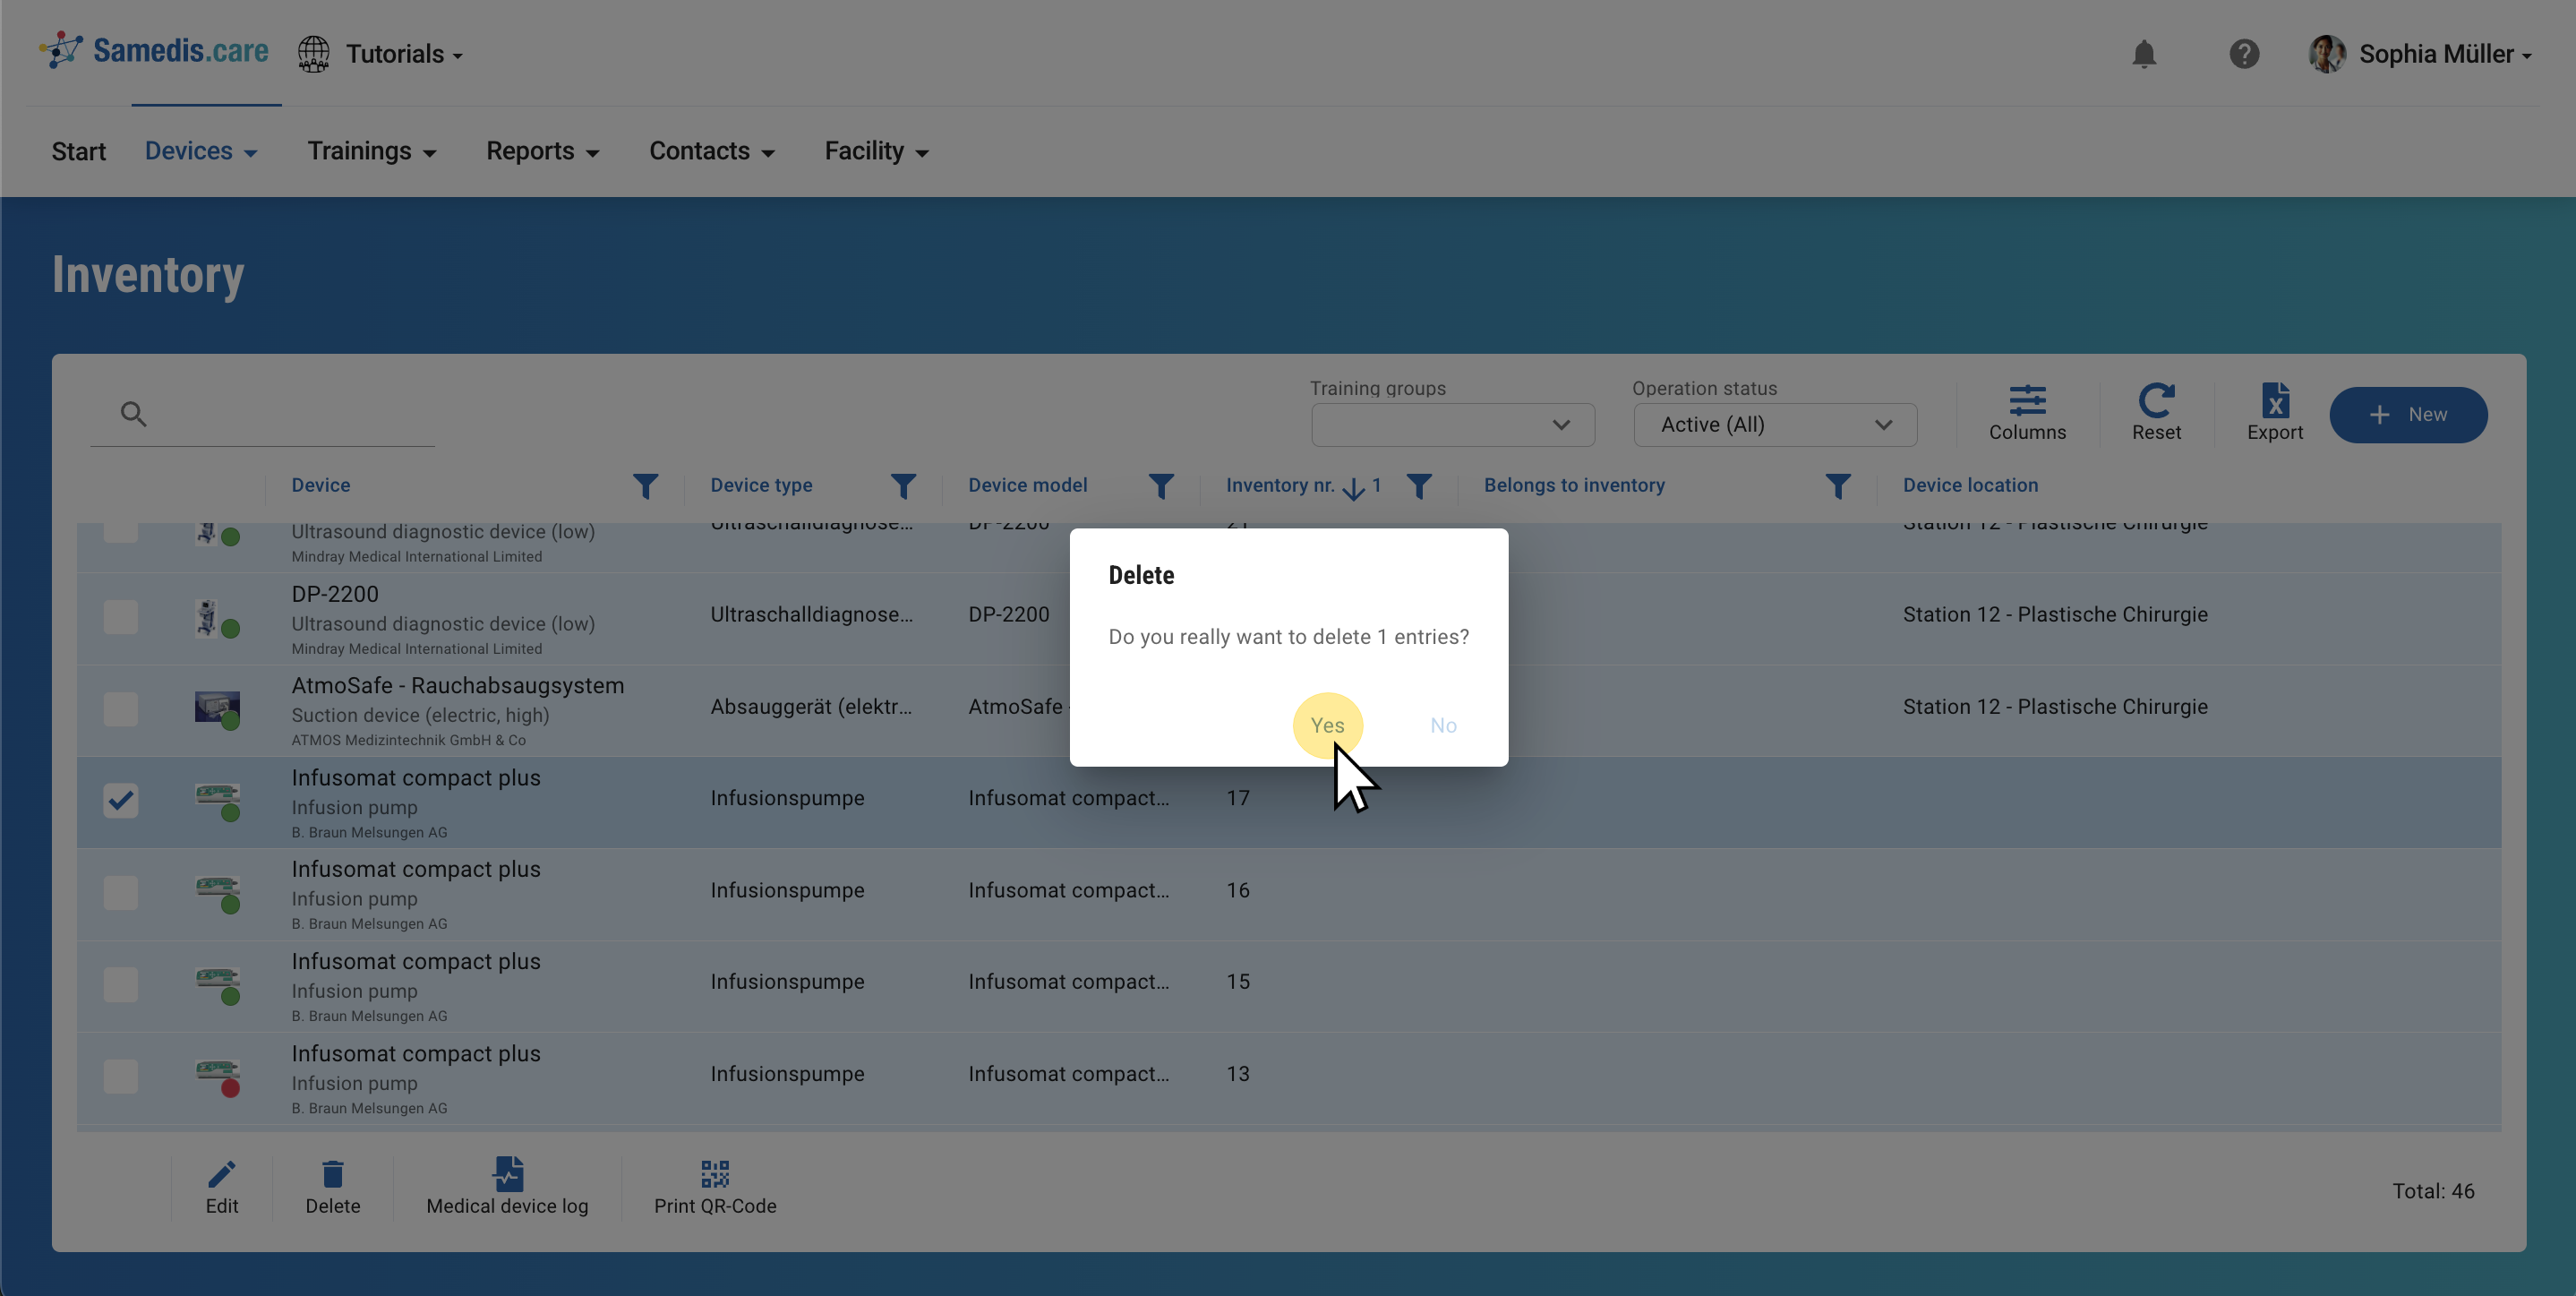Viewport: 2576px width, 1296px height.
Task: Confirm deletion with Yes button
Action: point(1326,725)
